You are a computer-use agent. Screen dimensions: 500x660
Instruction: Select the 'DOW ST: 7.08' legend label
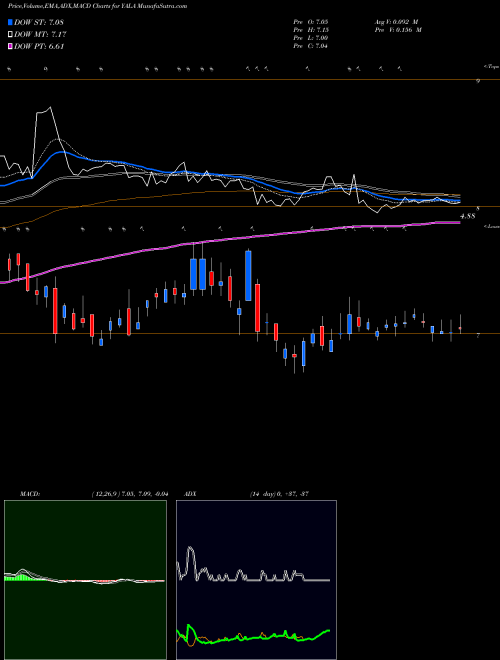pos(39,22)
